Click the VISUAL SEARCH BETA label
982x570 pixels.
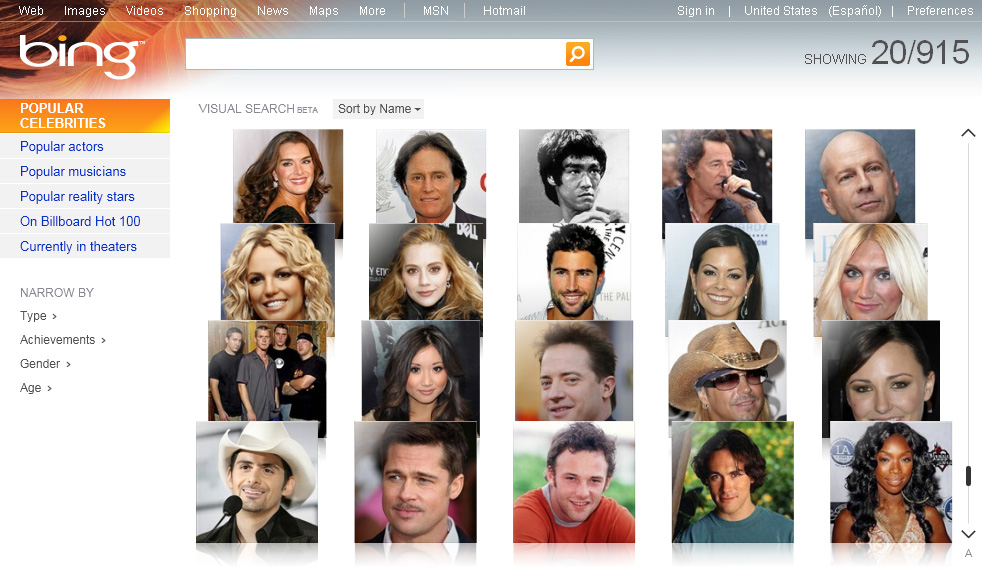258,109
